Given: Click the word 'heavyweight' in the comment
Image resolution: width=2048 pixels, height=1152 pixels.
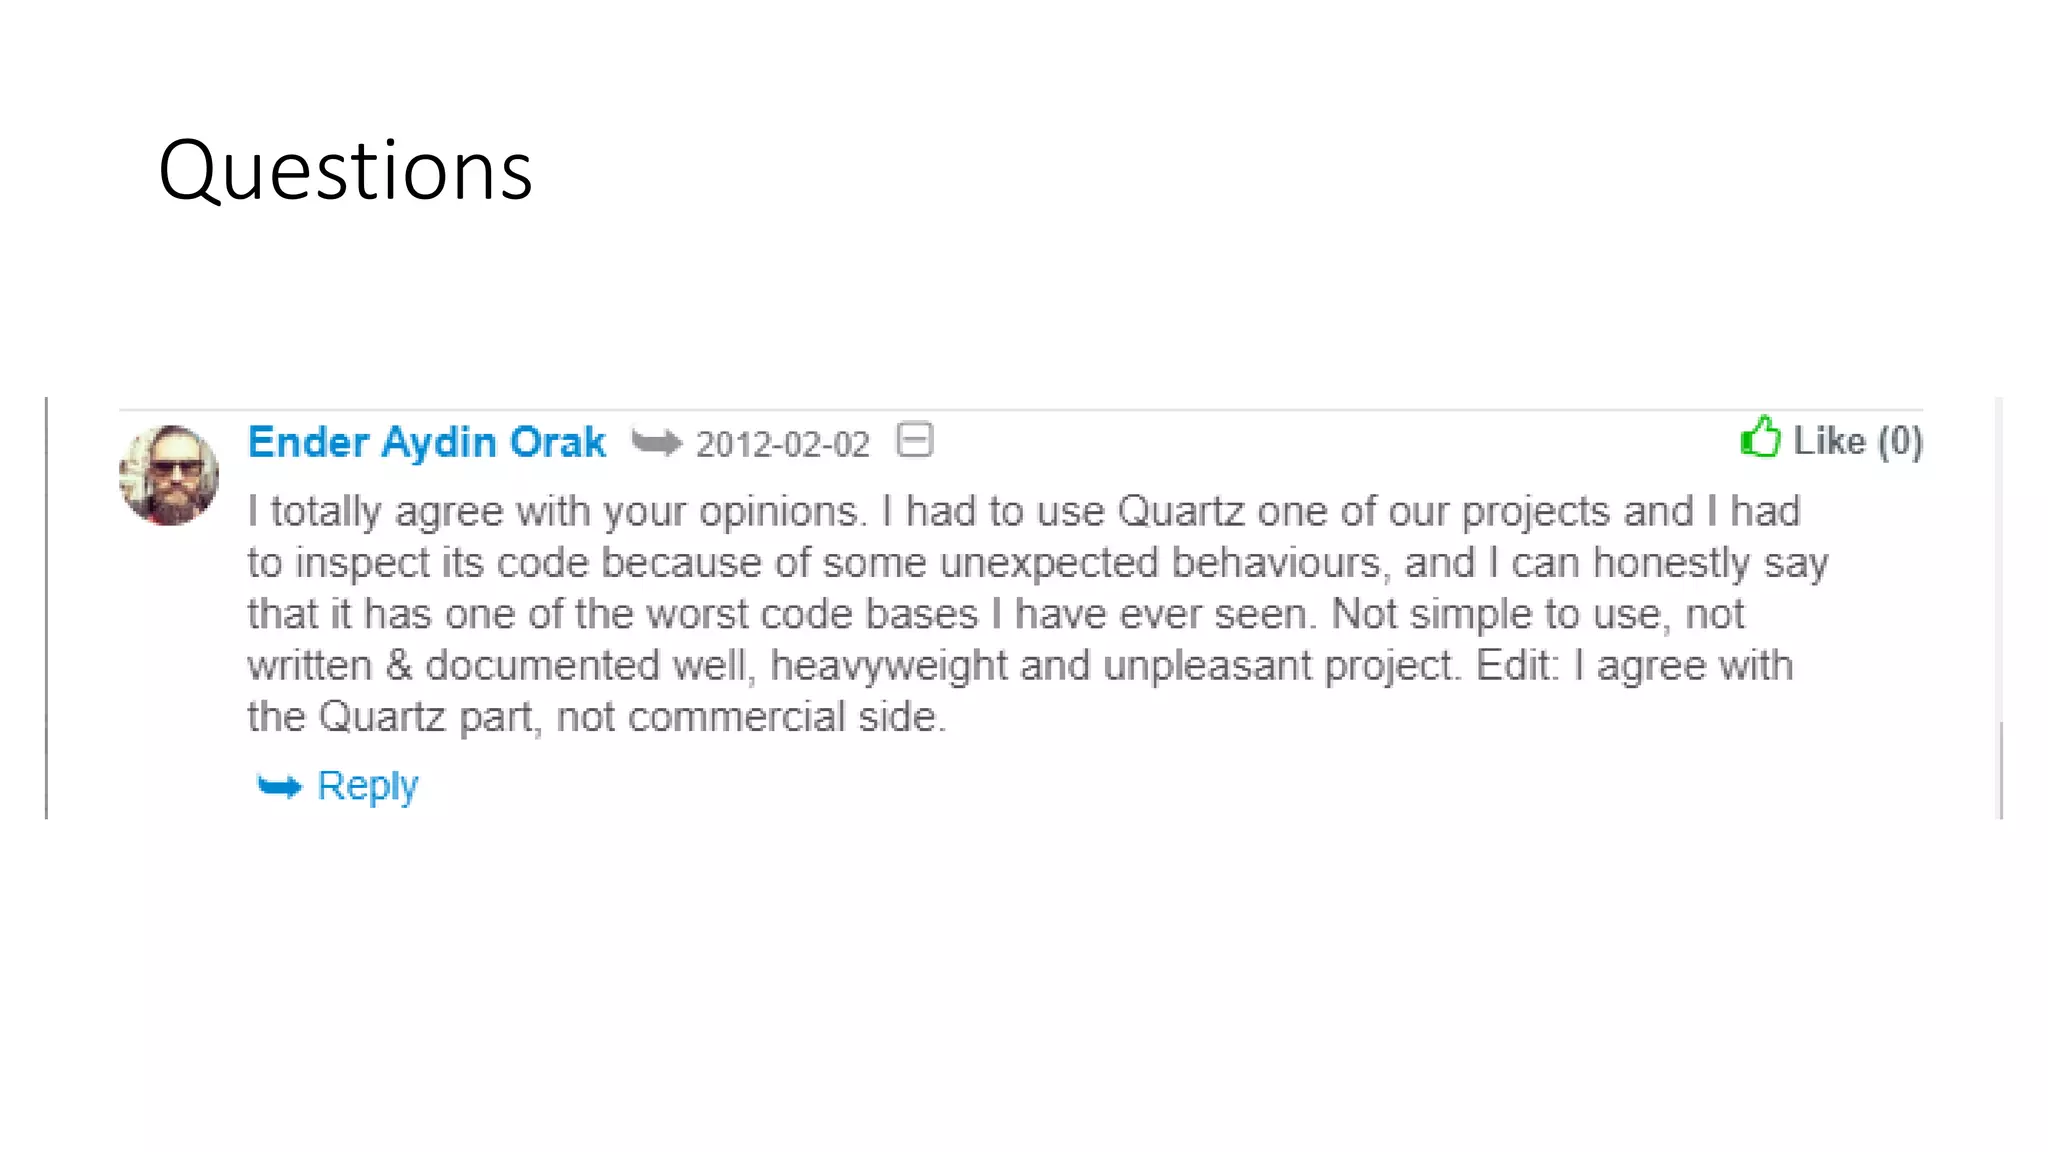Looking at the screenshot, I should [x=888, y=666].
